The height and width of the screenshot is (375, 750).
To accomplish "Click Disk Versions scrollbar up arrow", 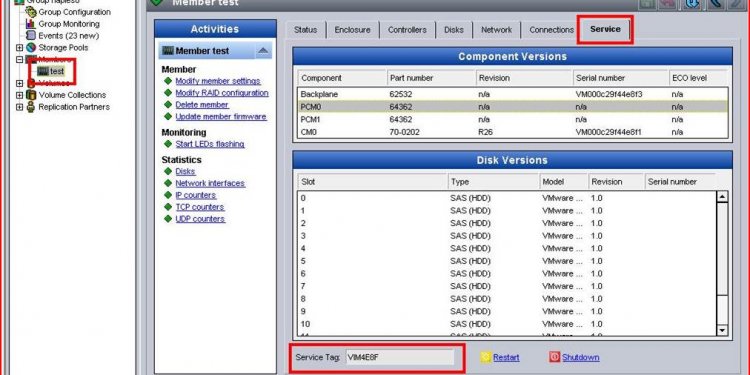I will (722, 197).
